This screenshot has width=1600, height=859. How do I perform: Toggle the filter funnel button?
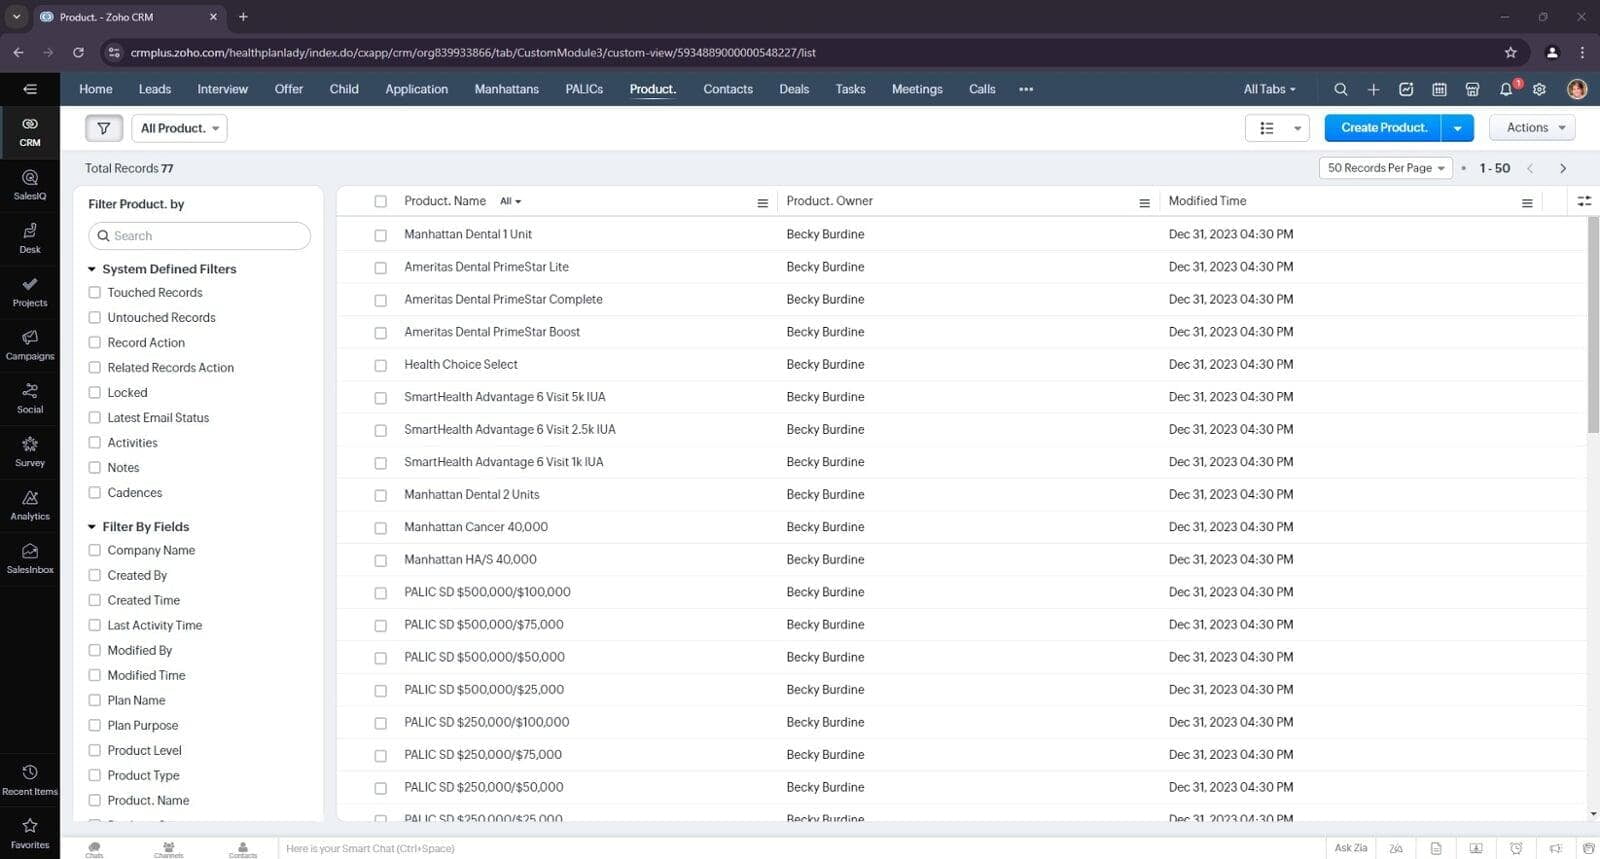(x=104, y=128)
